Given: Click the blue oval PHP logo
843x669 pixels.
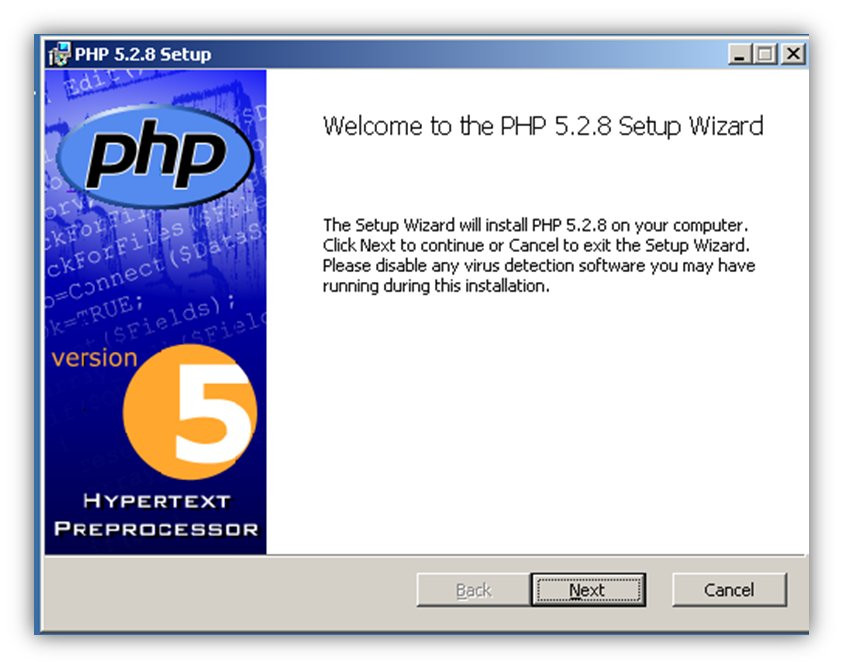Looking at the screenshot, I should tap(155, 156).
